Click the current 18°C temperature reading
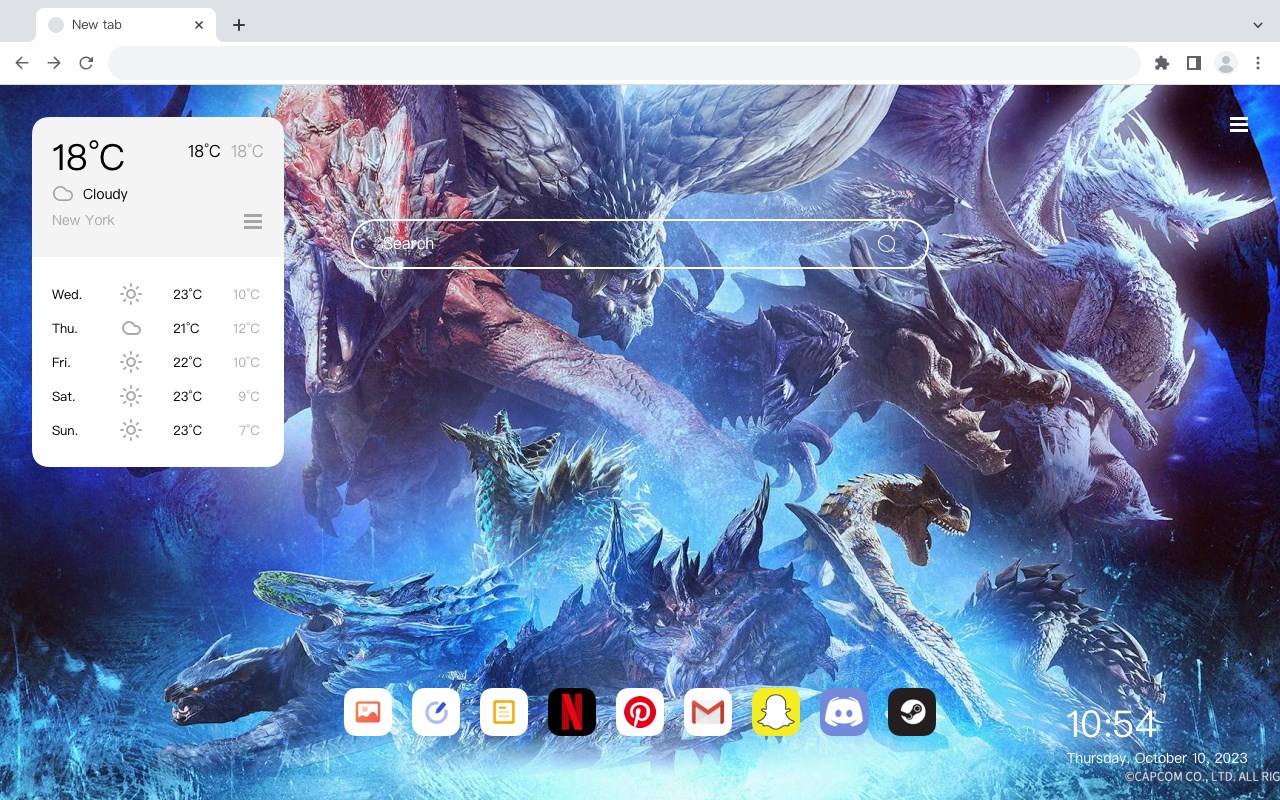 coord(88,157)
